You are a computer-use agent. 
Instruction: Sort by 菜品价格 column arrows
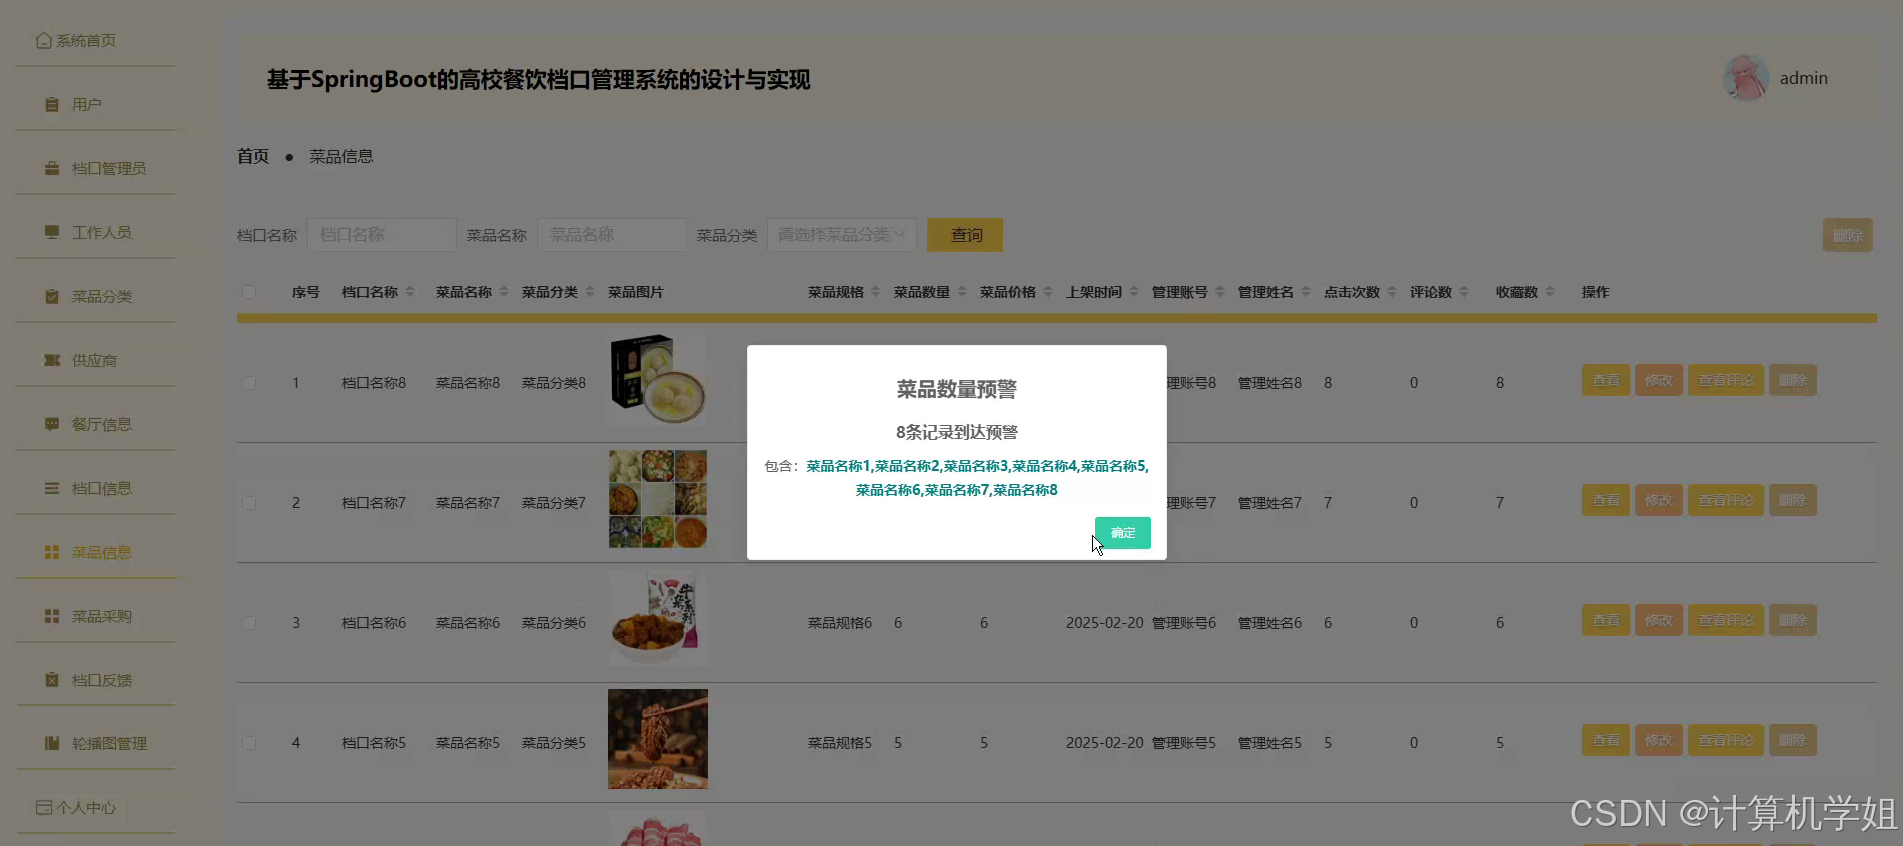point(1048,292)
